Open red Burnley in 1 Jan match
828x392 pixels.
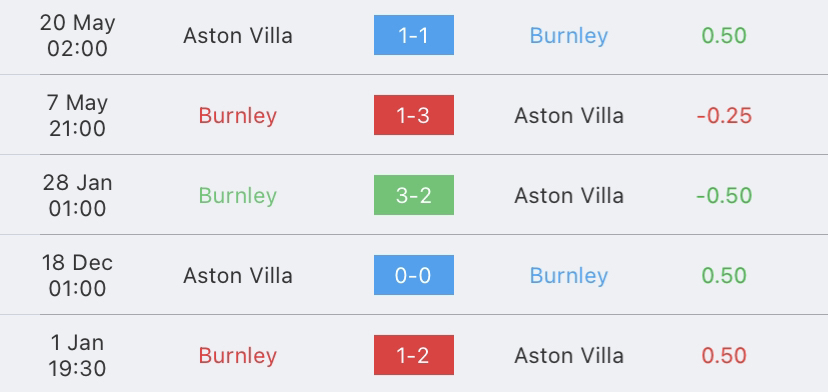click(238, 356)
